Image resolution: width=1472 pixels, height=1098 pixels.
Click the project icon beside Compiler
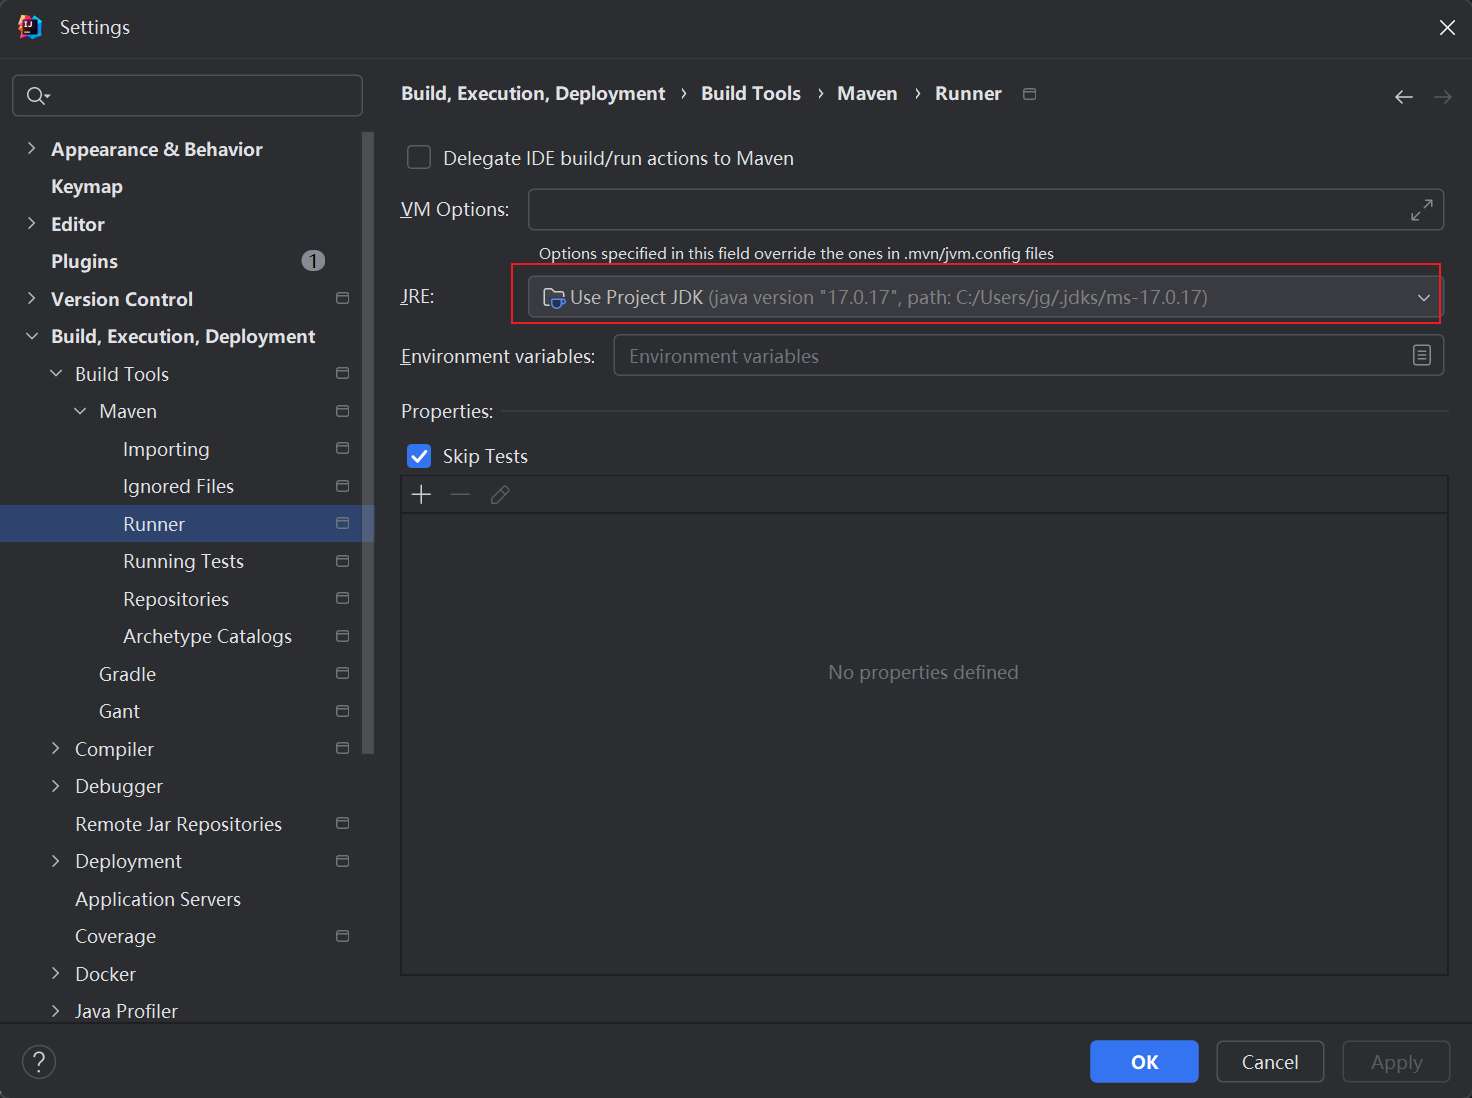342,748
